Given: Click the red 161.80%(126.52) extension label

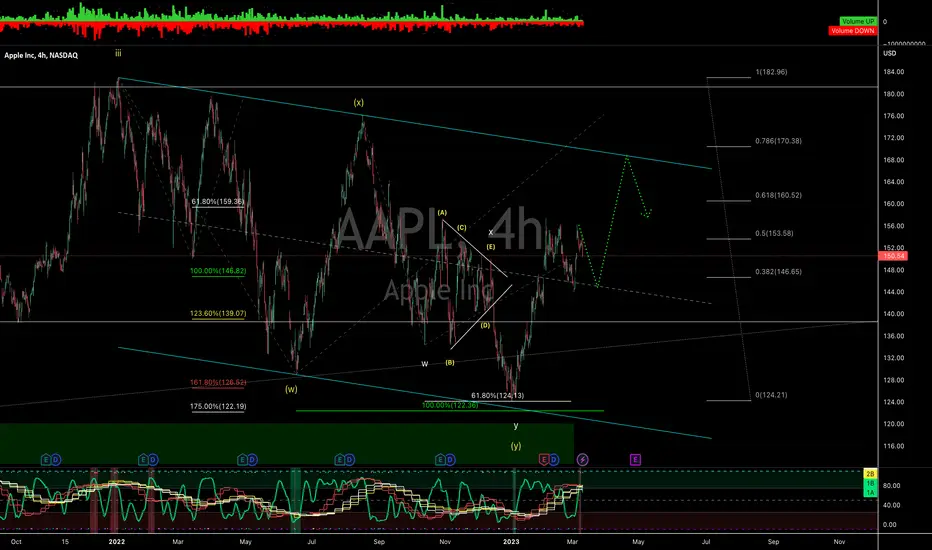Looking at the screenshot, I should pyautogui.click(x=218, y=382).
